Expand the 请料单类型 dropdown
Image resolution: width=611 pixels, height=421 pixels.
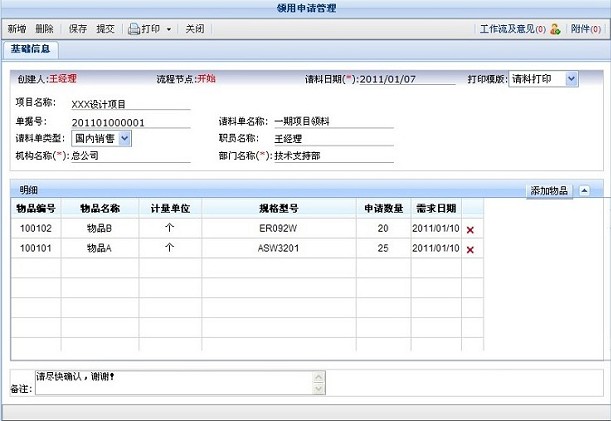tap(125, 138)
